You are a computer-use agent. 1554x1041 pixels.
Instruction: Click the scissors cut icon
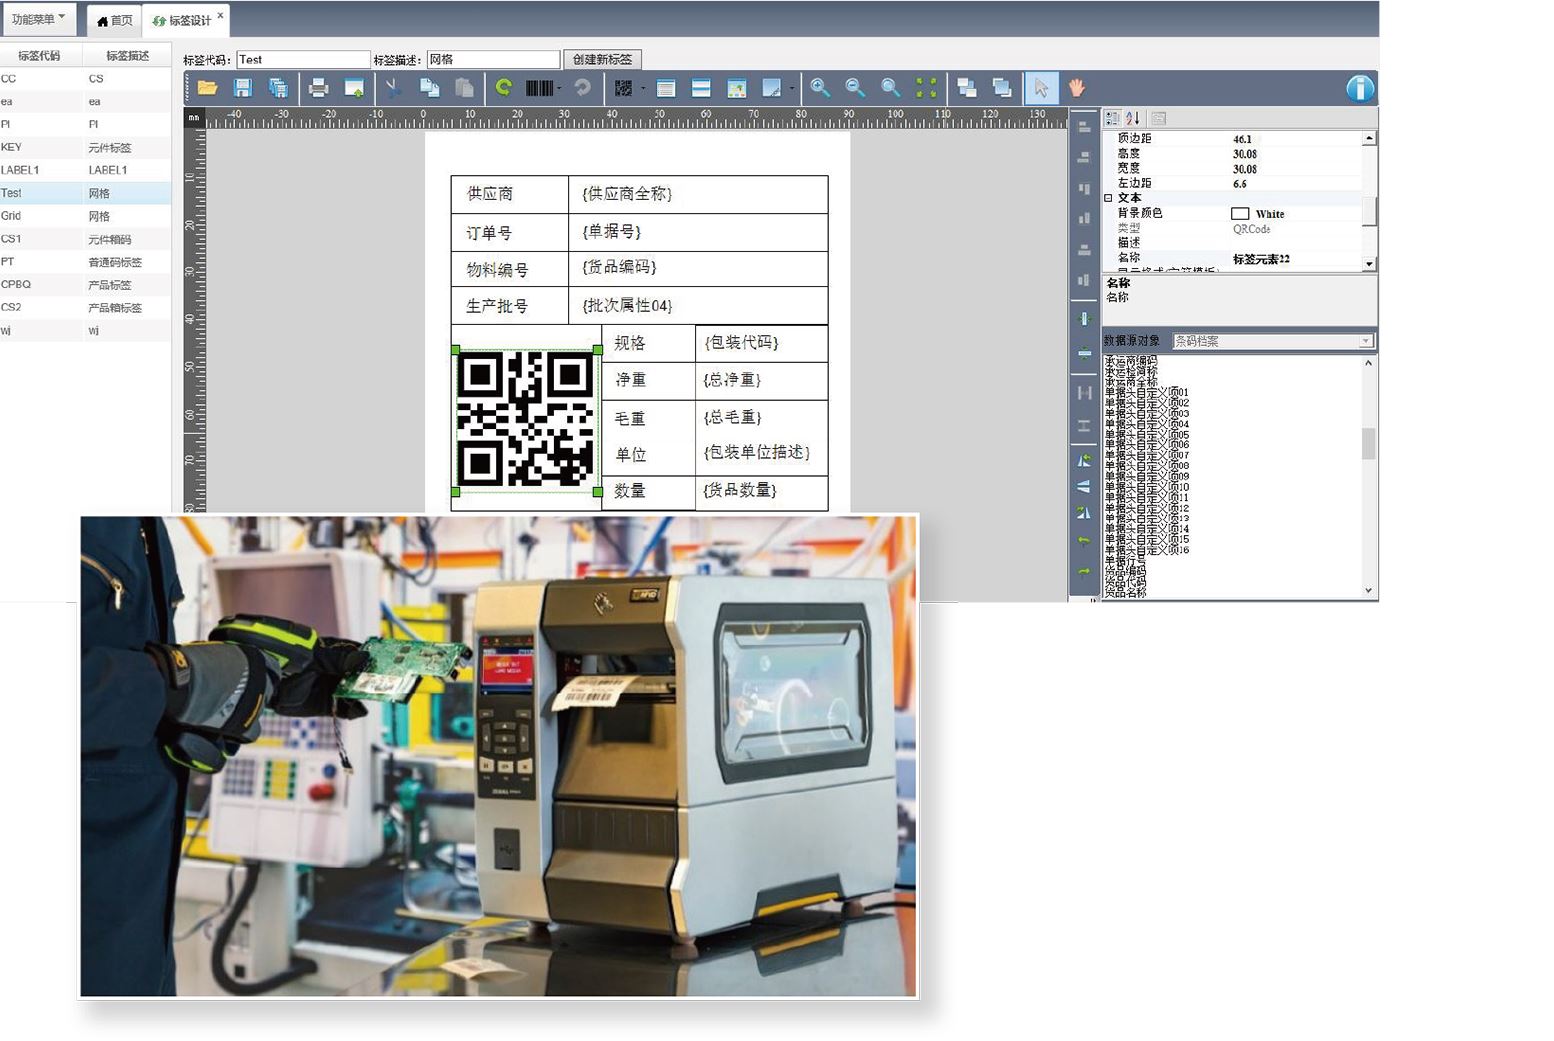tap(393, 88)
